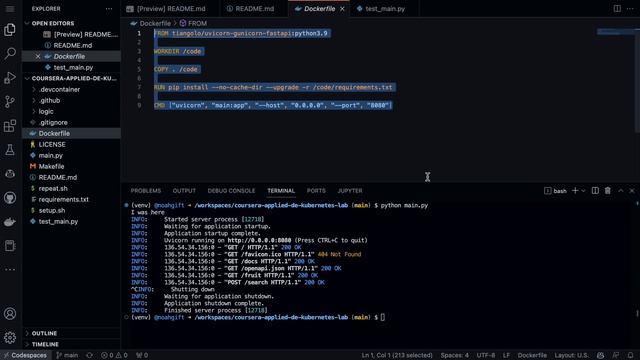Show additional views ellipsis in activity bar
The image size is (640, 360).
click(x=10, y=269)
